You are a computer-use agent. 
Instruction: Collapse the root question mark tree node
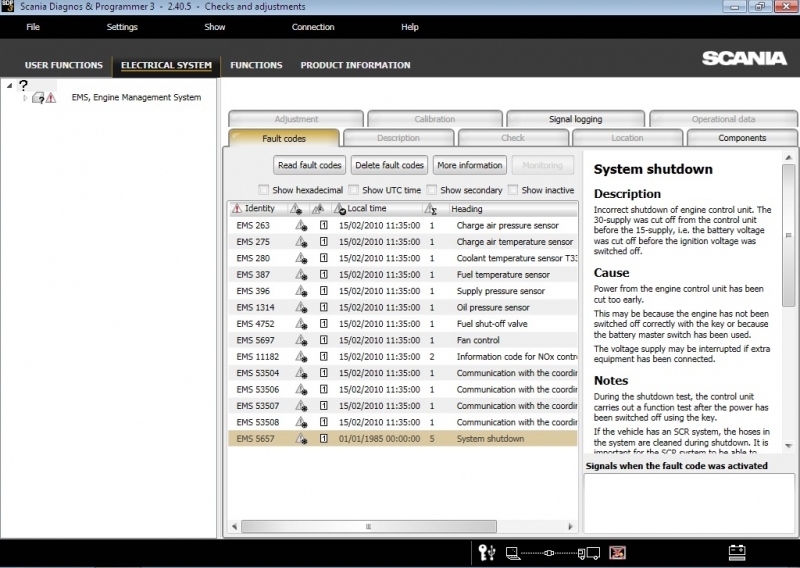pos(9,86)
